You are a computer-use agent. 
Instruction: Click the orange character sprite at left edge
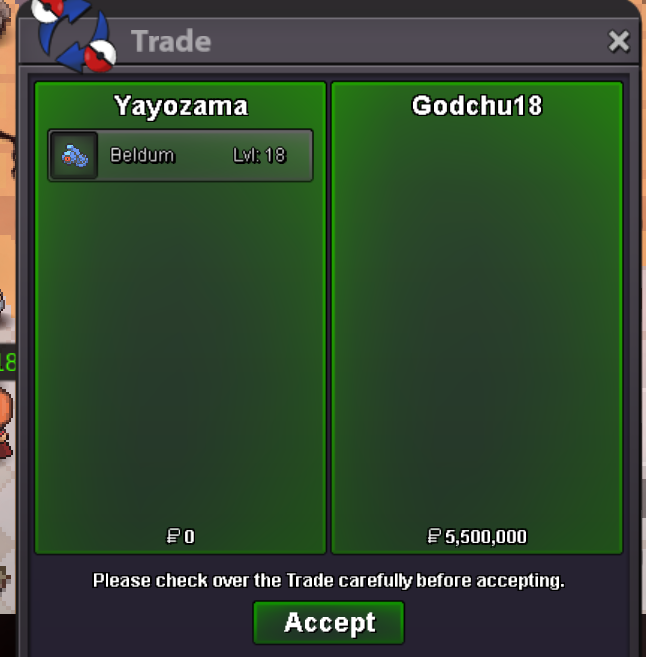[x=6, y=421]
